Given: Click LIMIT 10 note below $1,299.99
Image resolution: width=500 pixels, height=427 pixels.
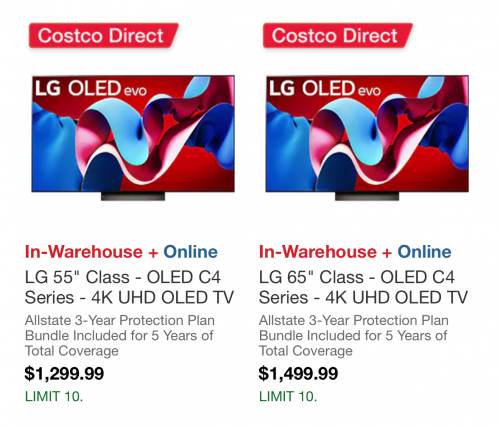Looking at the screenshot, I should [54, 396].
